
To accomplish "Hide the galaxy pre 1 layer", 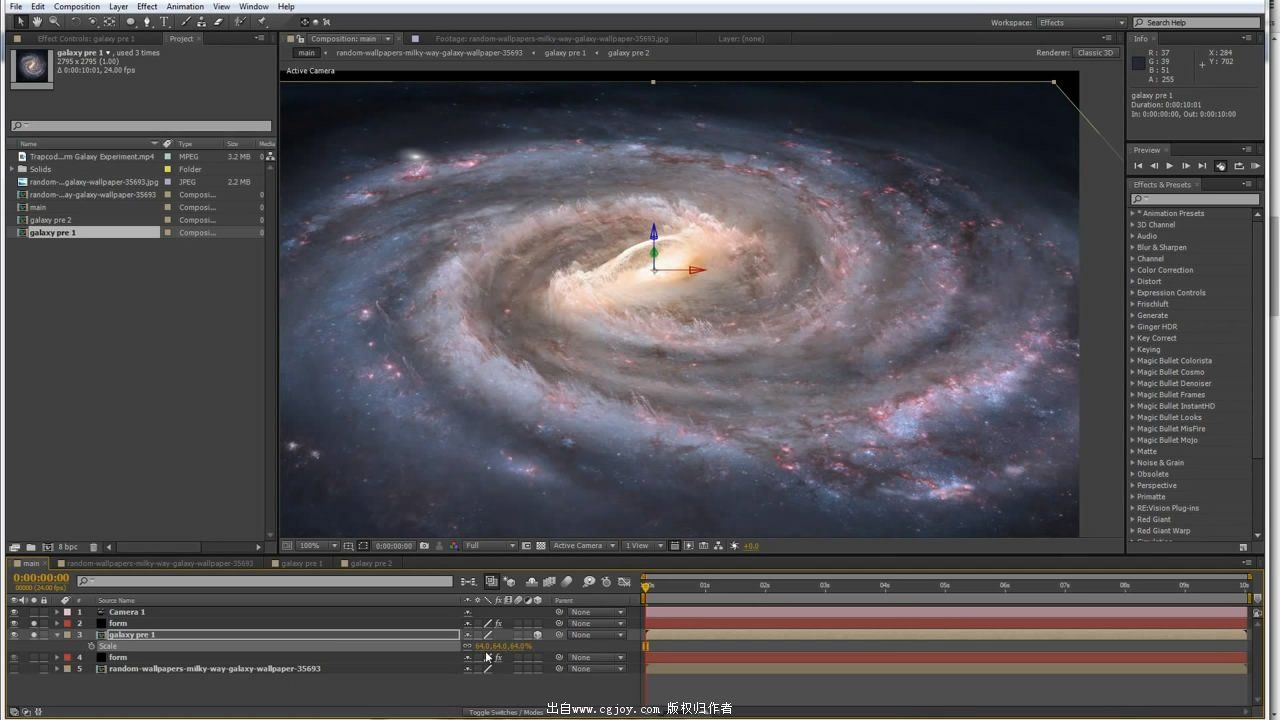I will (x=14, y=635).
